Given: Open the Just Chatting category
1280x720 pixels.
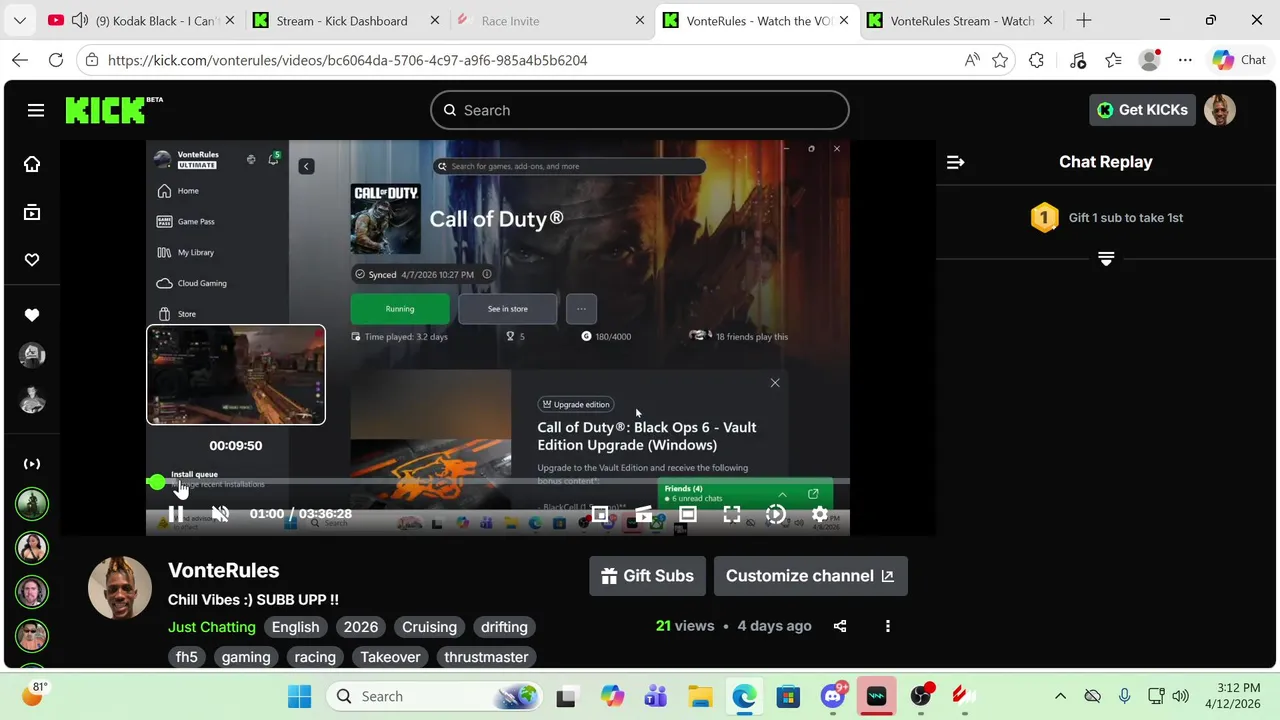Looking at the screenshot, I should click(212, 627).
